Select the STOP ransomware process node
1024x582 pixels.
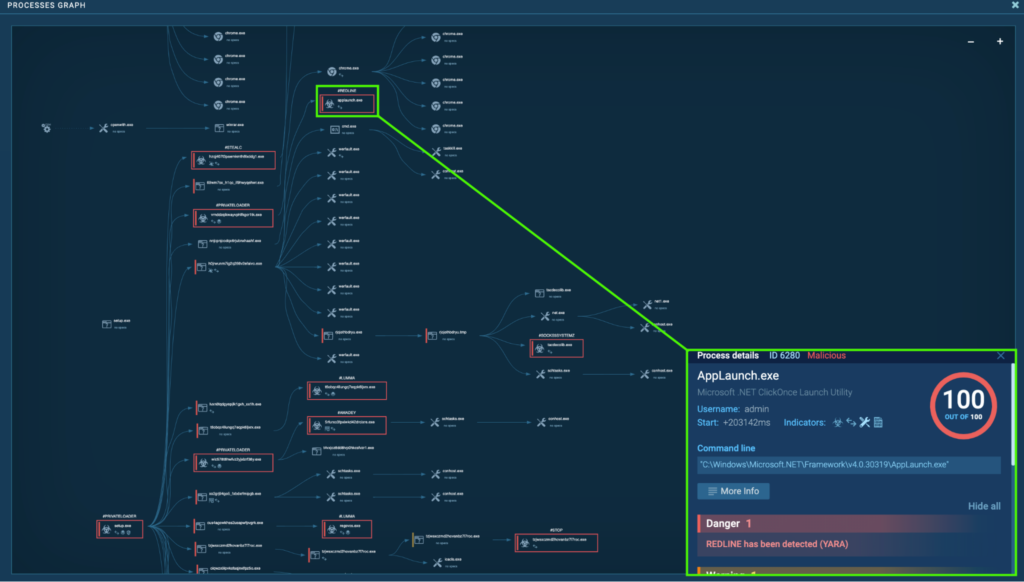click(556, 542)
